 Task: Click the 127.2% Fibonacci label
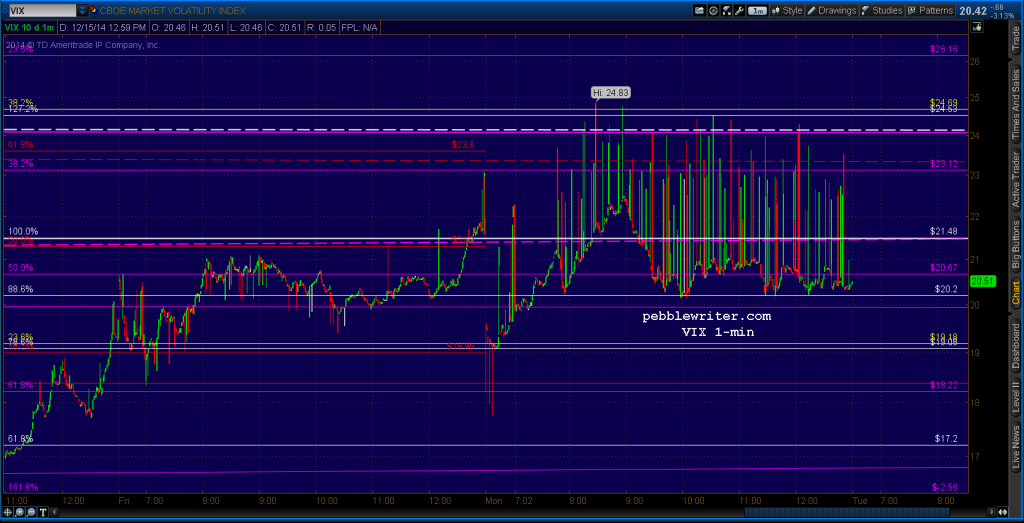pyautogui.click(x=22, y=110)
